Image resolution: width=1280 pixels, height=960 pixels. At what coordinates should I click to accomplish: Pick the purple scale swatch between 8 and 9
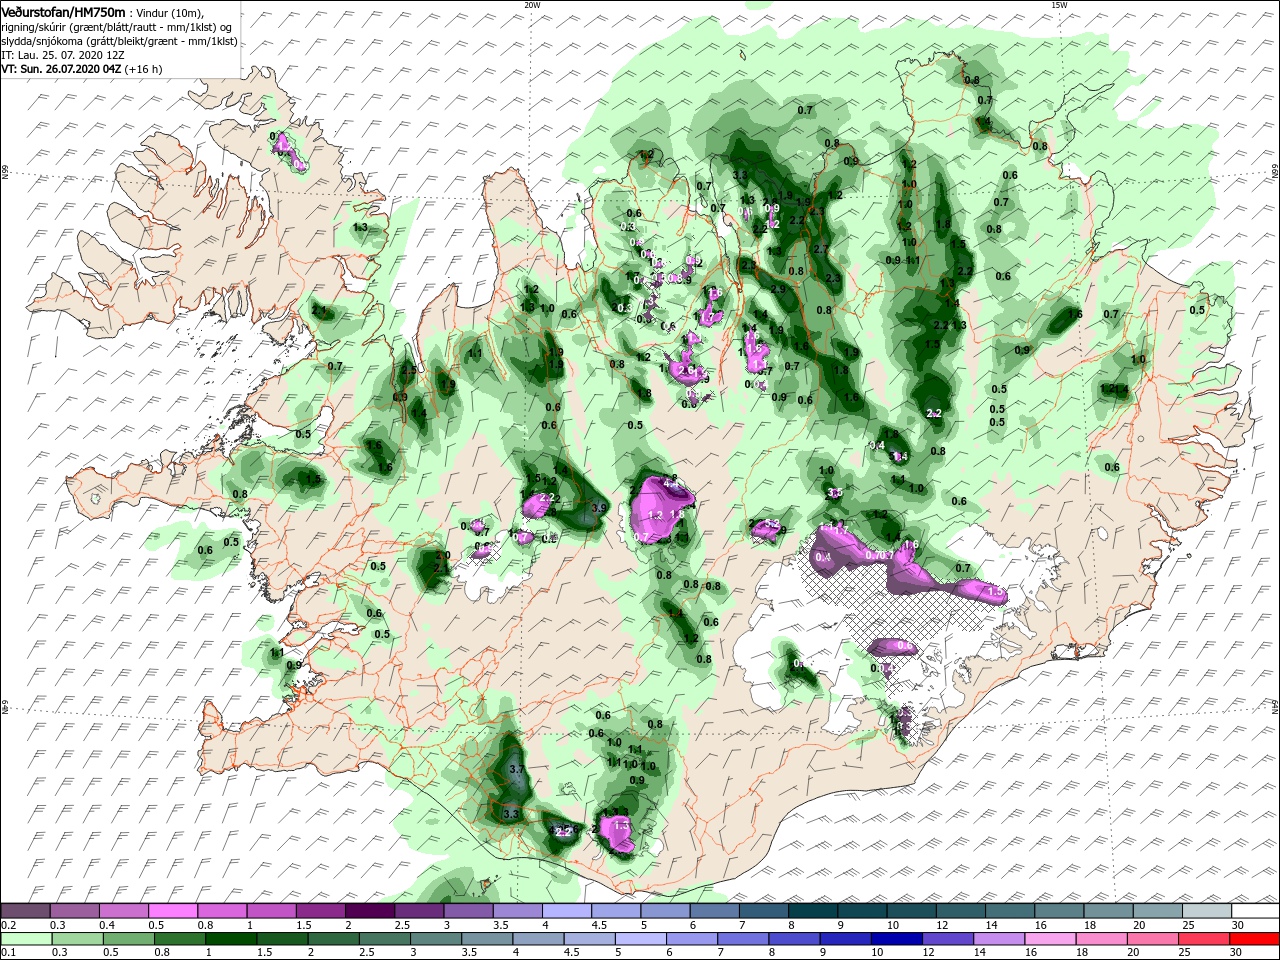point(813,911)
